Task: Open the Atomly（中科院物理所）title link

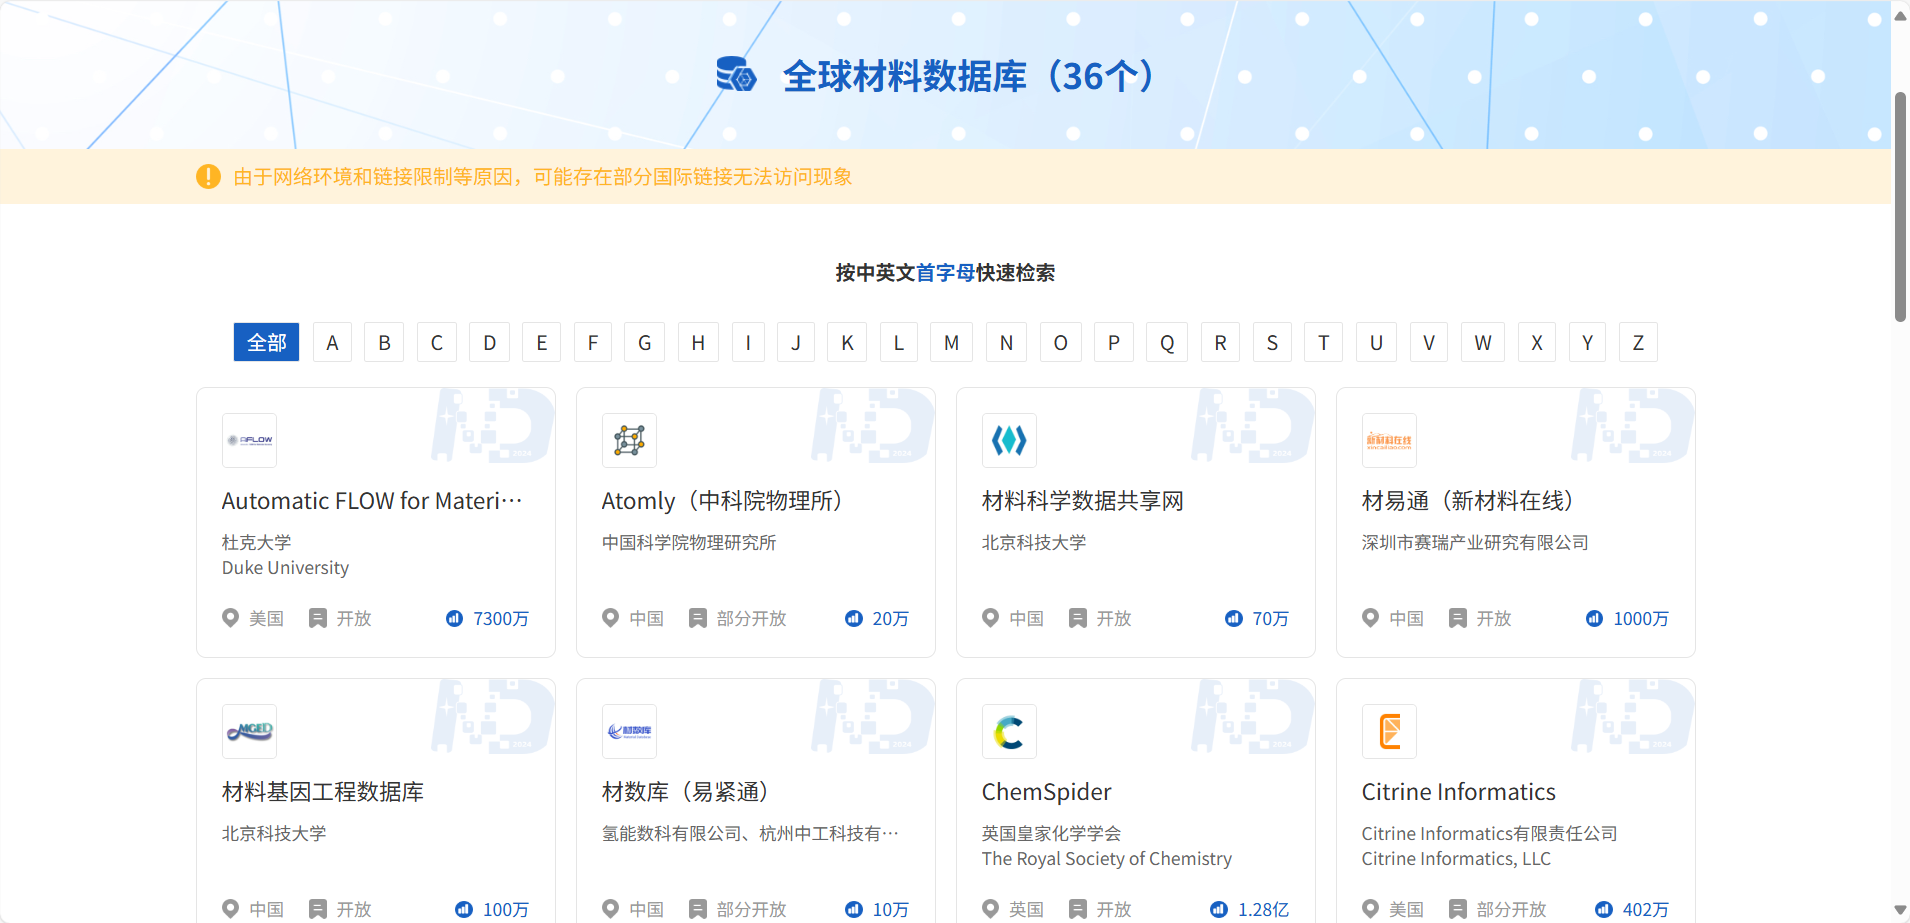Action: [x=721, y=501]
